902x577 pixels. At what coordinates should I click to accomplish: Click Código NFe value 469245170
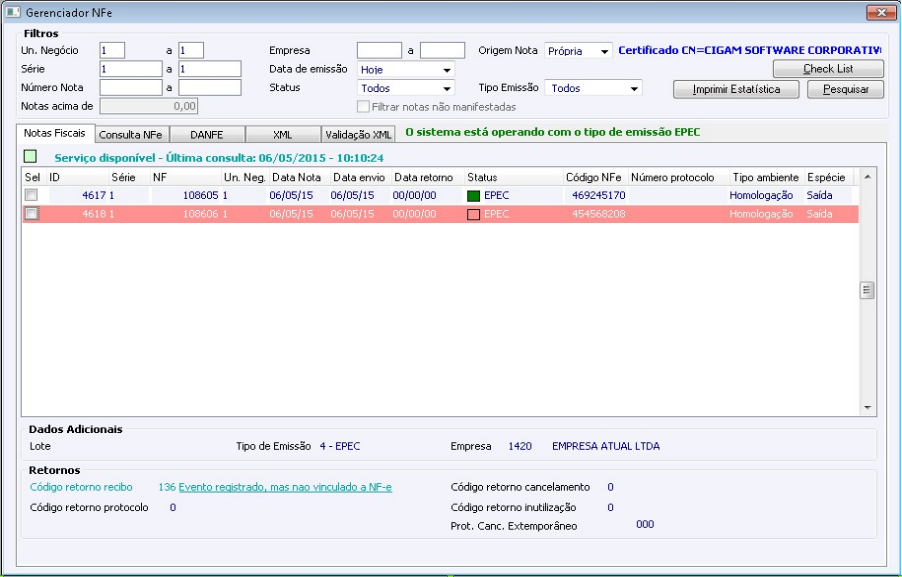click(598, 196)
